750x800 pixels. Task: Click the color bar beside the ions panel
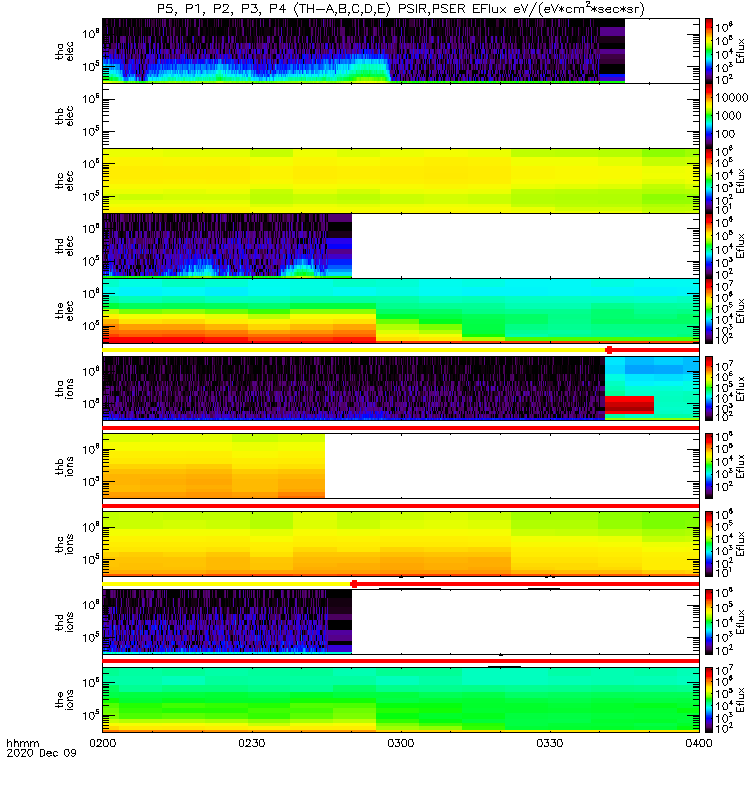(709, 699)
